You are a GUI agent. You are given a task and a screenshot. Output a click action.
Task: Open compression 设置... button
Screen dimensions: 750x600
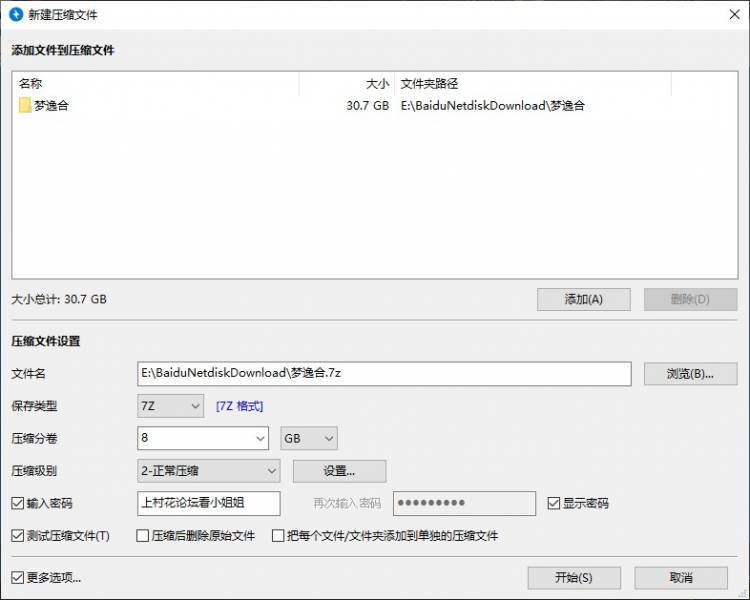(340, 471)
